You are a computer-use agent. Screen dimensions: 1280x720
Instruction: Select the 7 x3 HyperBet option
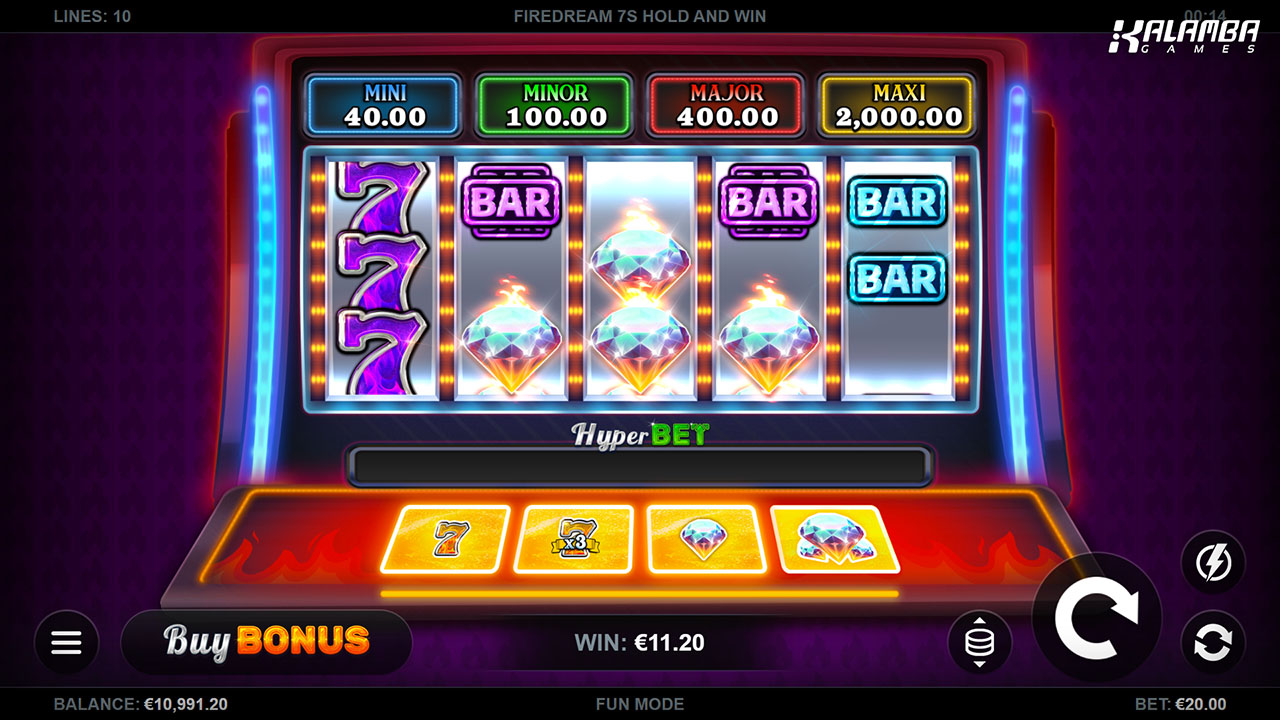pyautogui.click(x=574, y=539)
